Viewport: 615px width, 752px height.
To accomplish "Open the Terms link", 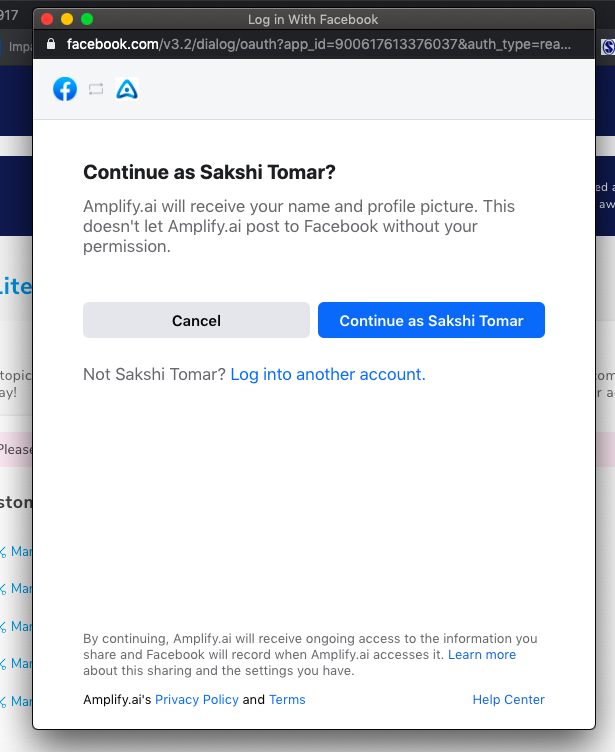I will pos(287,700).
